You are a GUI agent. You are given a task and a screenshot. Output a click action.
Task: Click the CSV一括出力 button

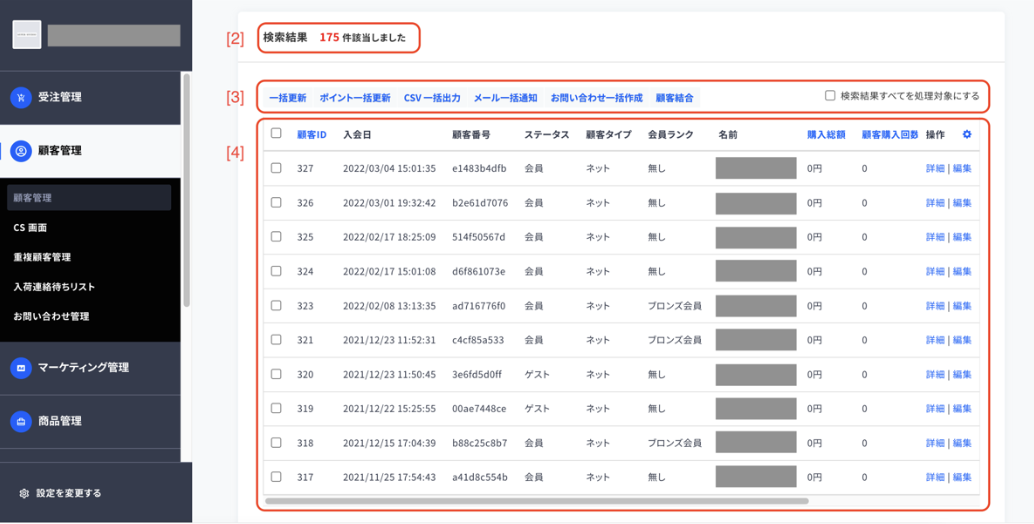tap(432, 98)
